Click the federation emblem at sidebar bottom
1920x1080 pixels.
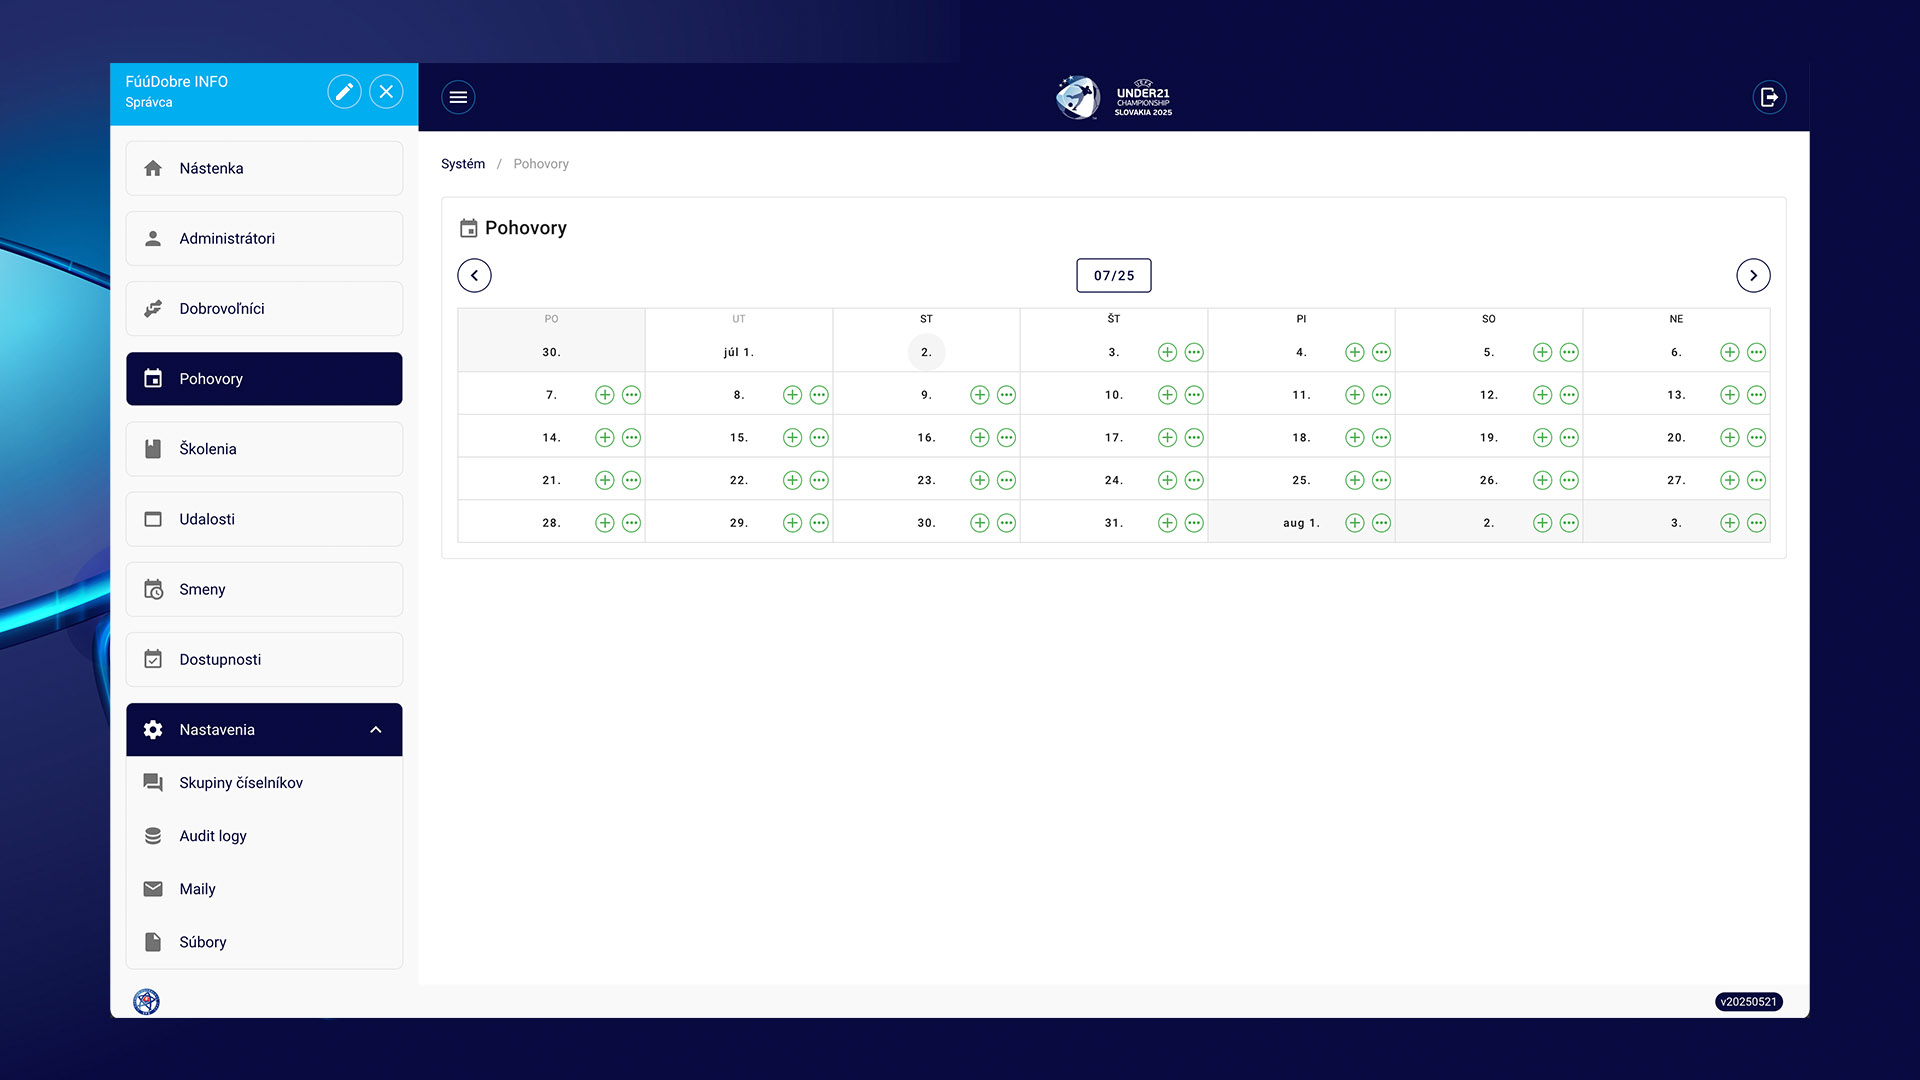point(147,1001)
